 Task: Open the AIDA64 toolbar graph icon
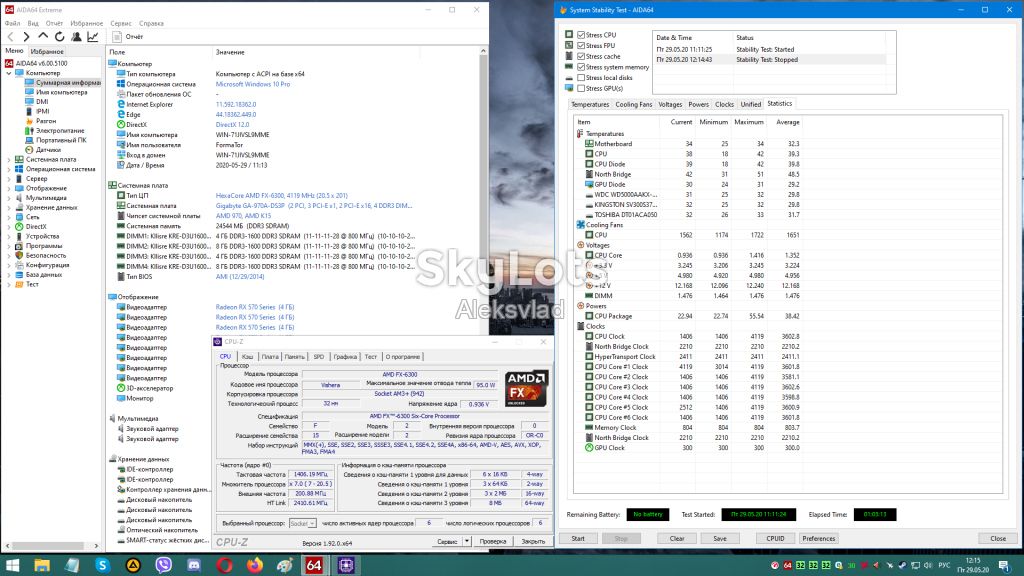tap(93, 37)
